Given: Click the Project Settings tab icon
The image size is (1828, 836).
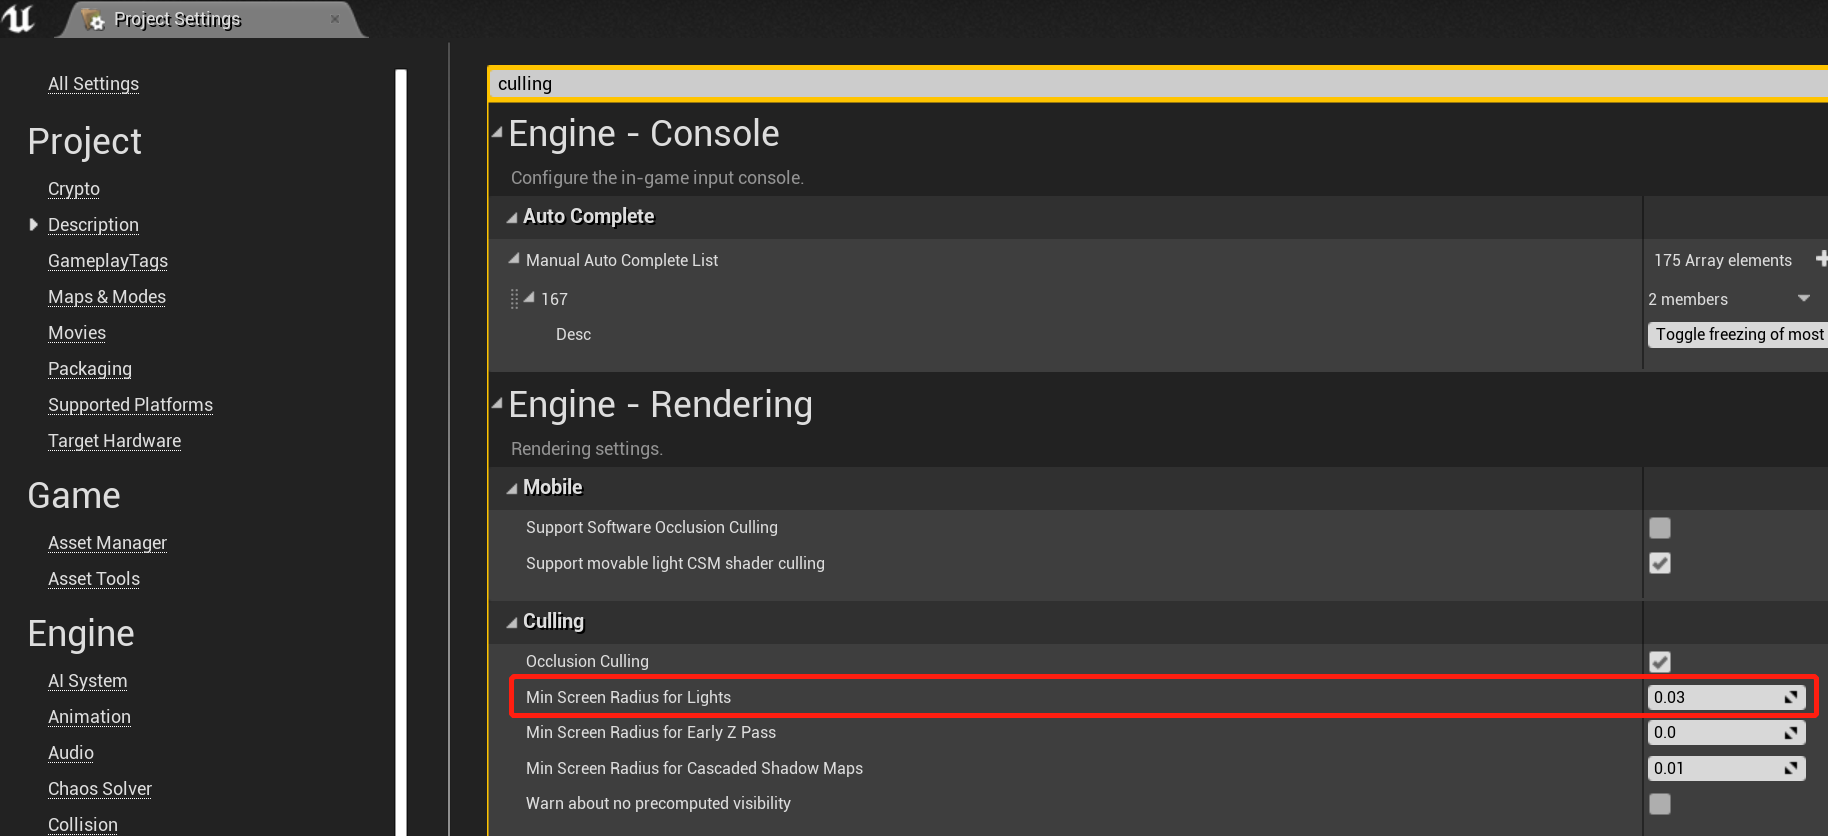Looking at the screenshot, I should (93, 19).
